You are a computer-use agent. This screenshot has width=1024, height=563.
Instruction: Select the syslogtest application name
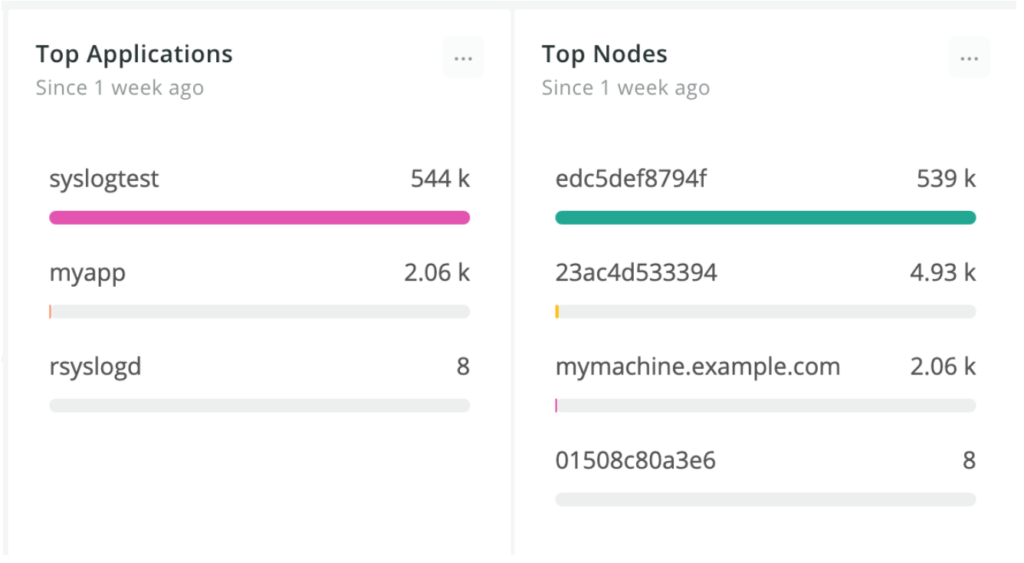[104, 180]
